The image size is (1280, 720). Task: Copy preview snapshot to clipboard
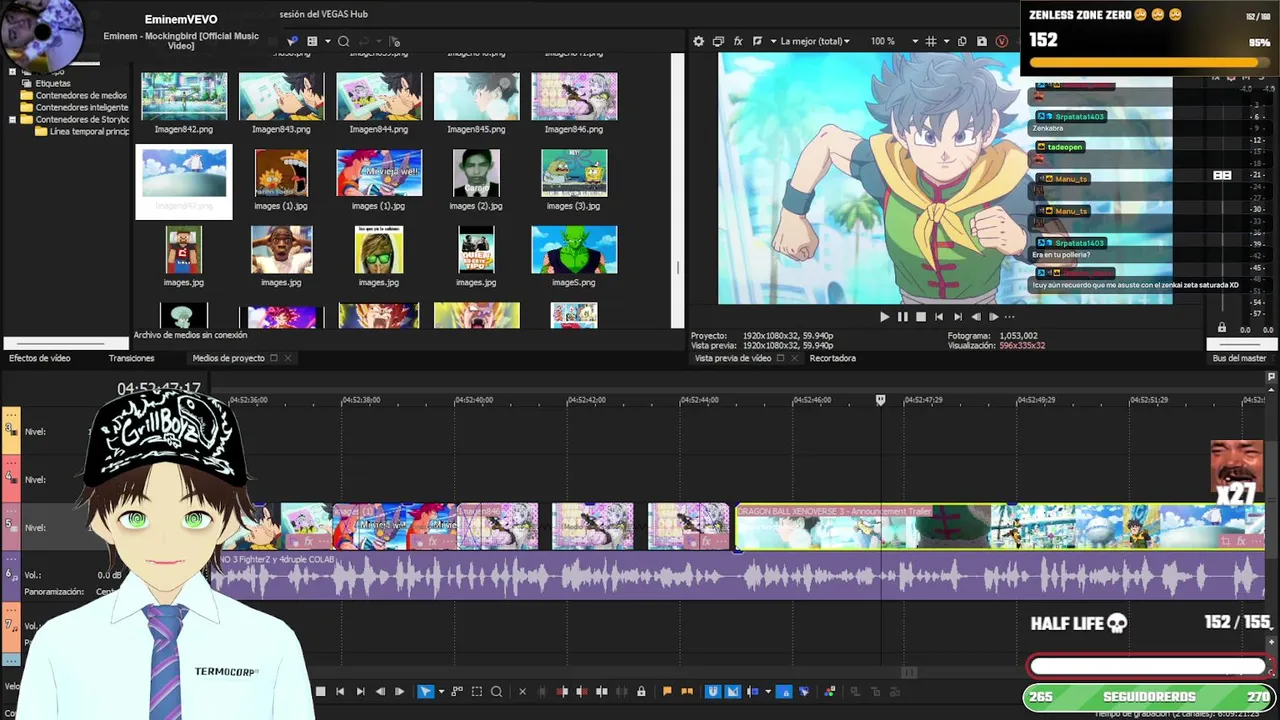pos(962,41)
